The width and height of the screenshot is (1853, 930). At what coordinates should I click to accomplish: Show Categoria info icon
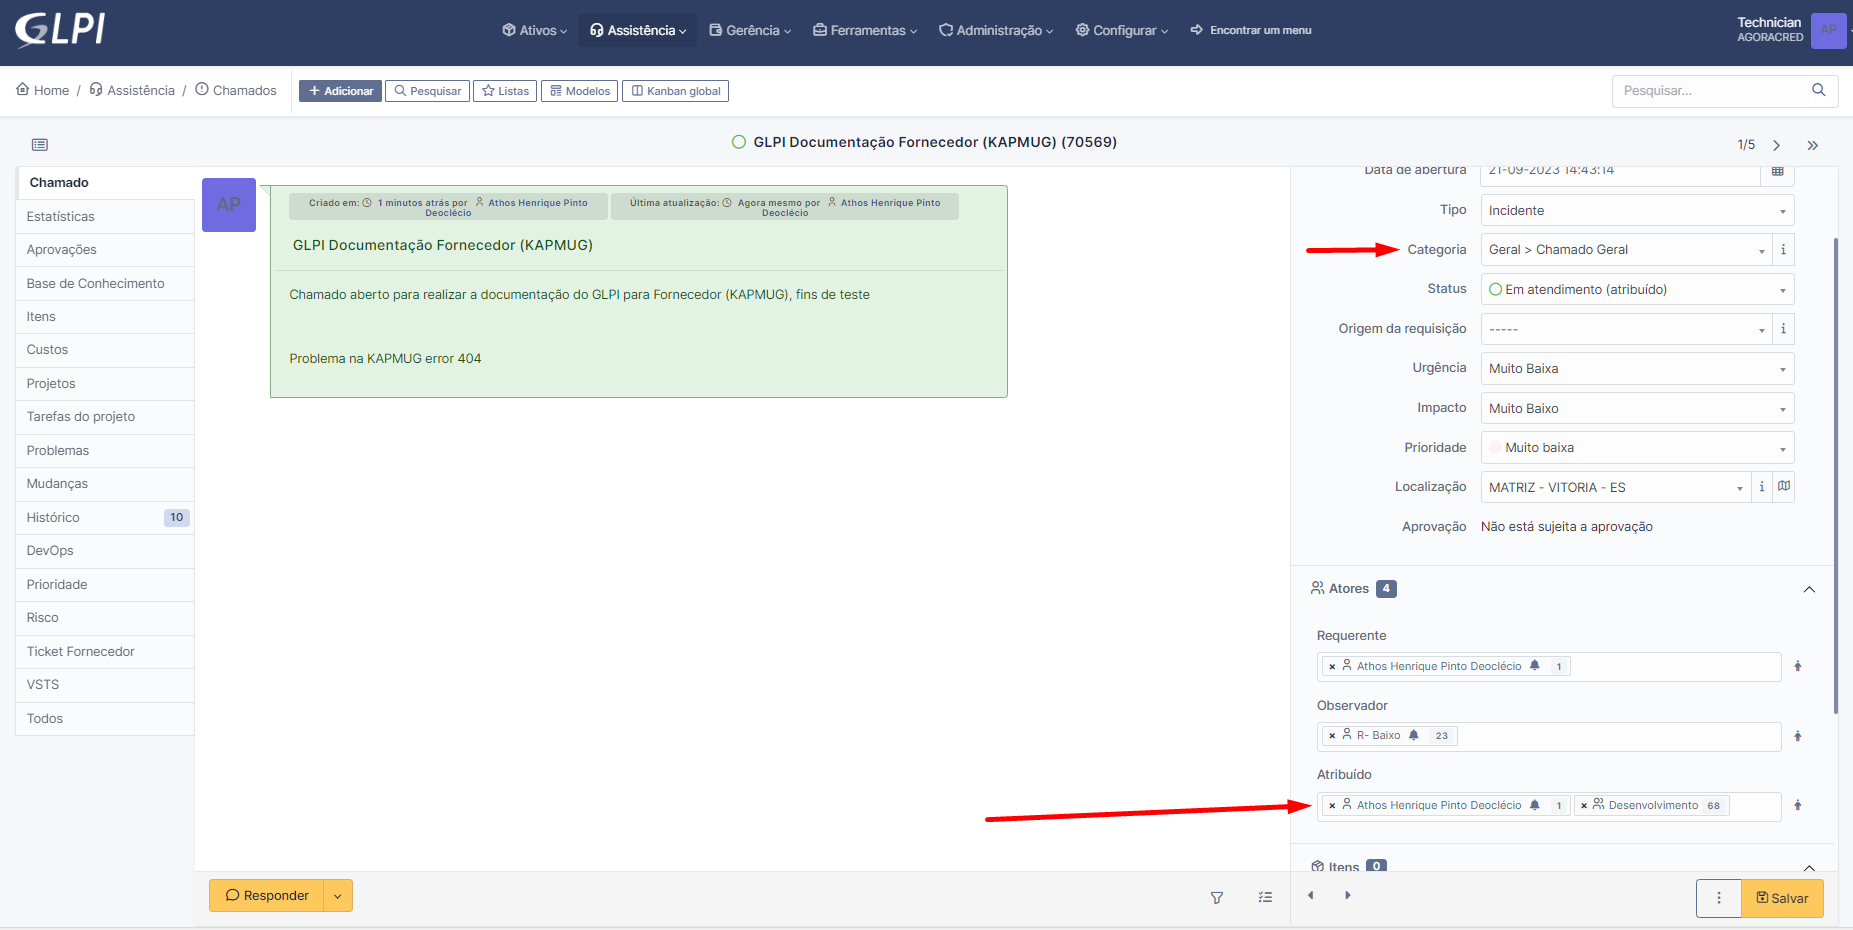click(x=1783, y=250)
